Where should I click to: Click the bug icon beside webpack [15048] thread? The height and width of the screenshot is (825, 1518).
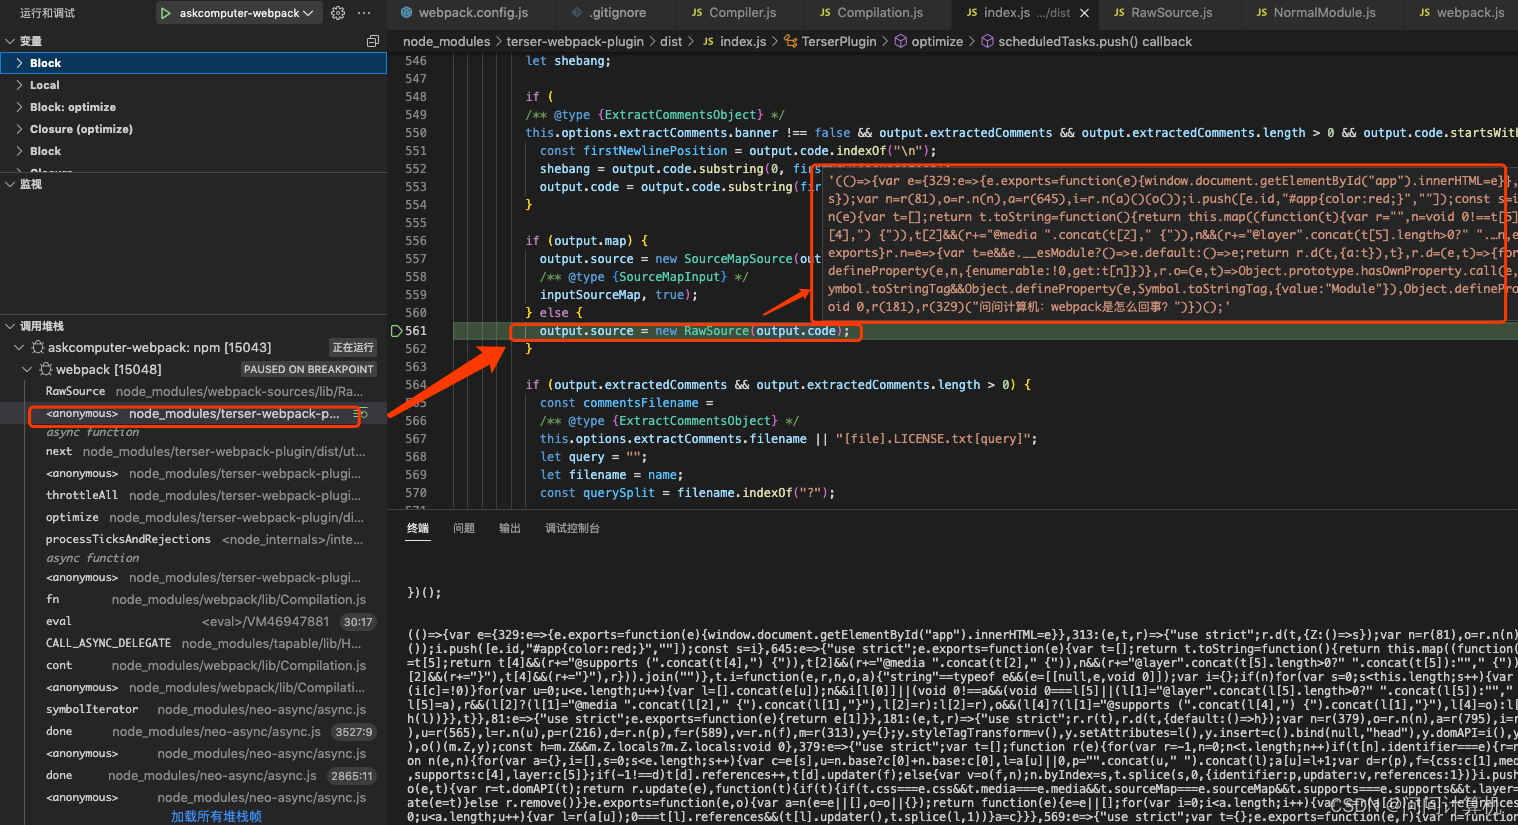(46, 370)
